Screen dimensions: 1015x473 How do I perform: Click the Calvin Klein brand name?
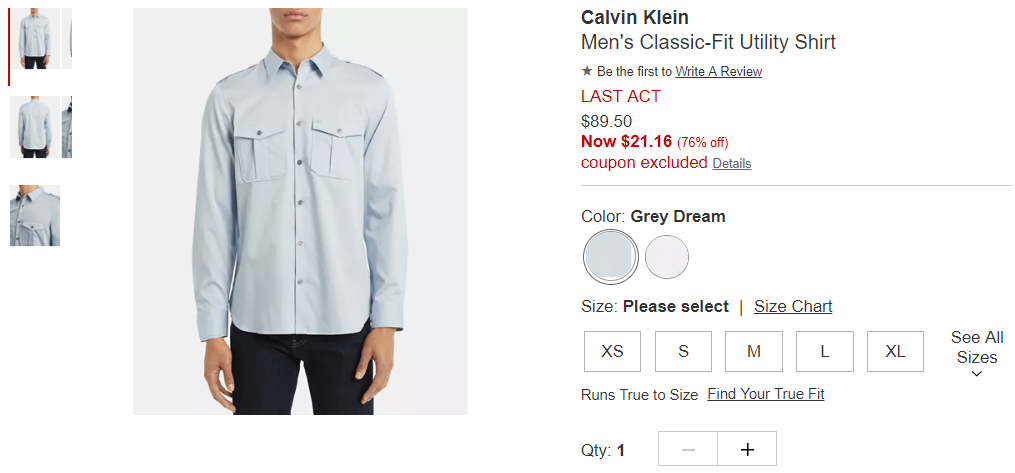634,18
